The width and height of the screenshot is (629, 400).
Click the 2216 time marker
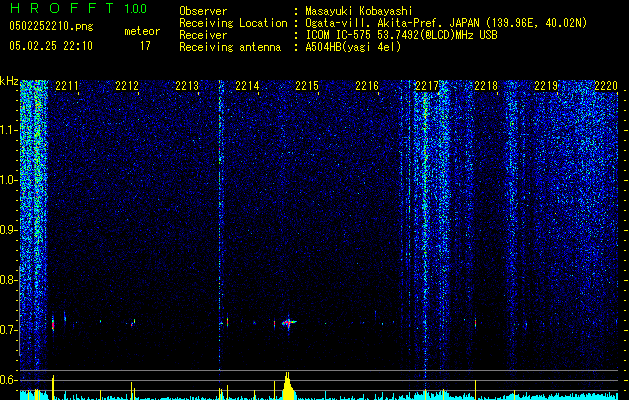[x=367, y=85]
